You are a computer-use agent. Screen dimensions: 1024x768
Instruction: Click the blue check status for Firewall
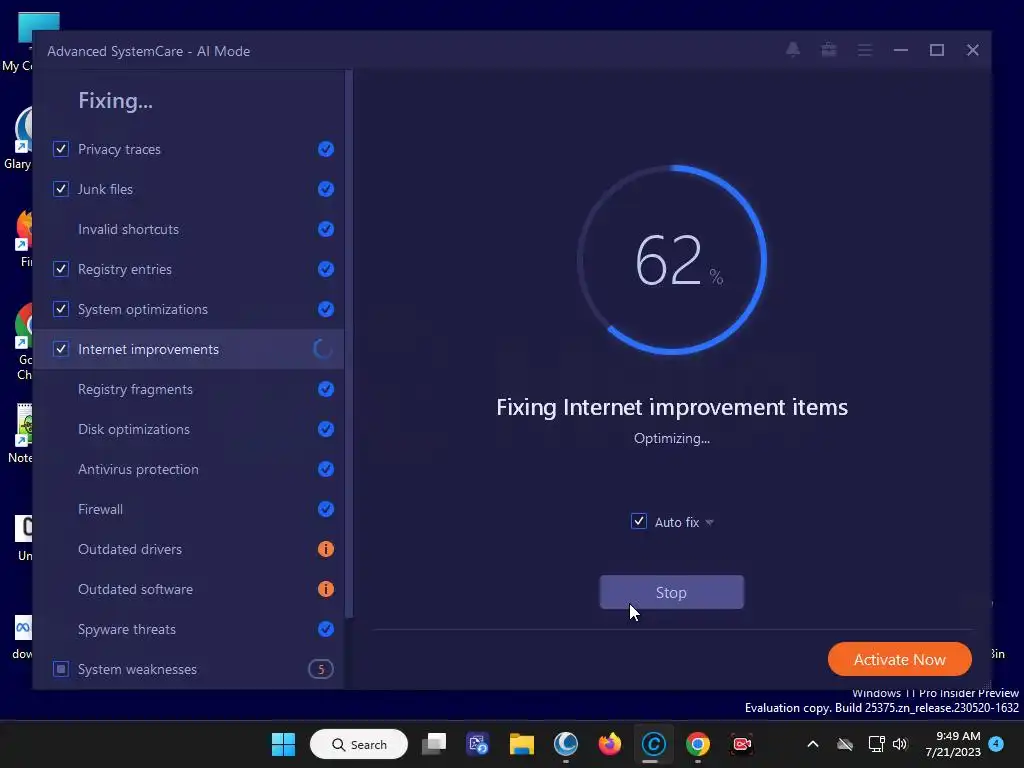325,509
